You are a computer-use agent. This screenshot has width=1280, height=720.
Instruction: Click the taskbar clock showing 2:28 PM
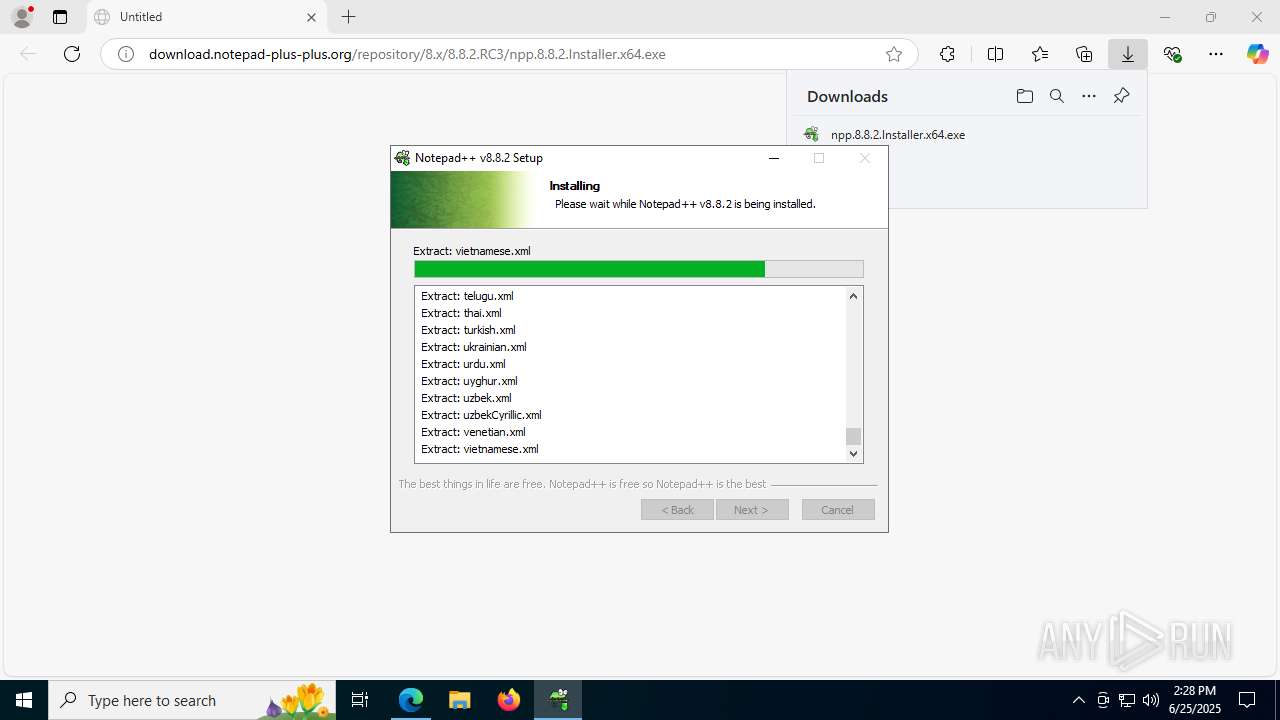(x=1194, y=700)
